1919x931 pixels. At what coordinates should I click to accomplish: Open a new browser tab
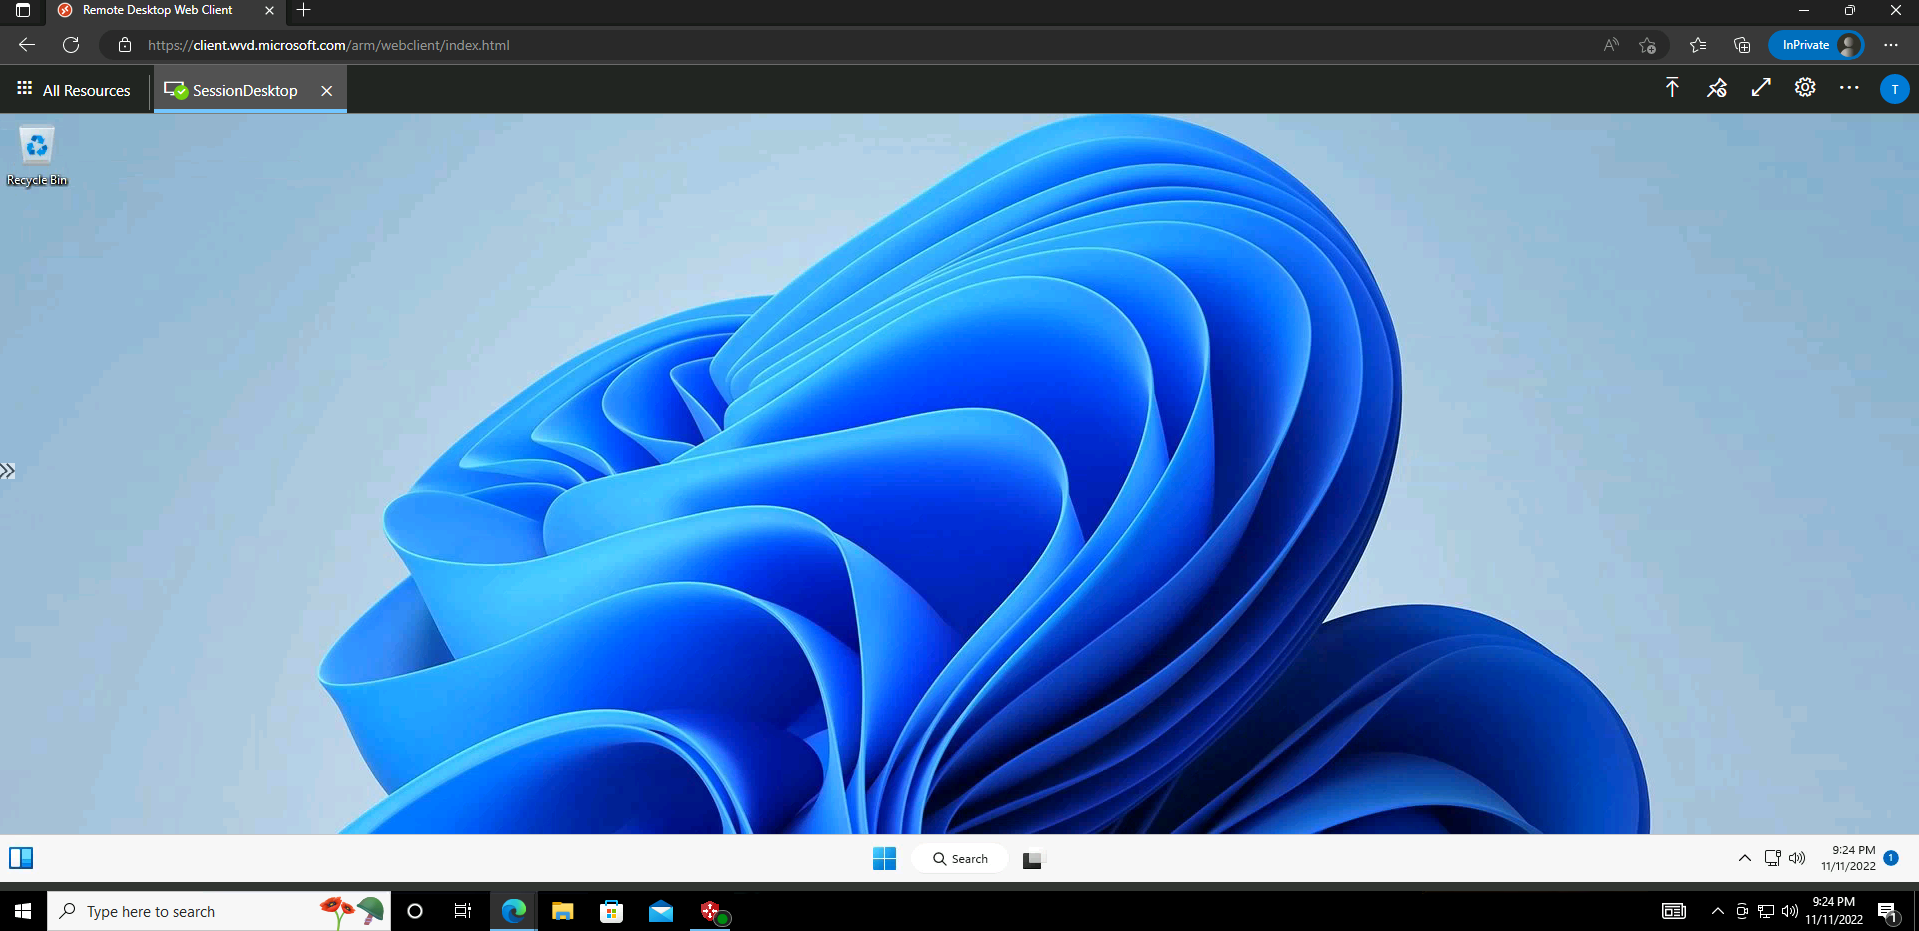click(304, 10)
